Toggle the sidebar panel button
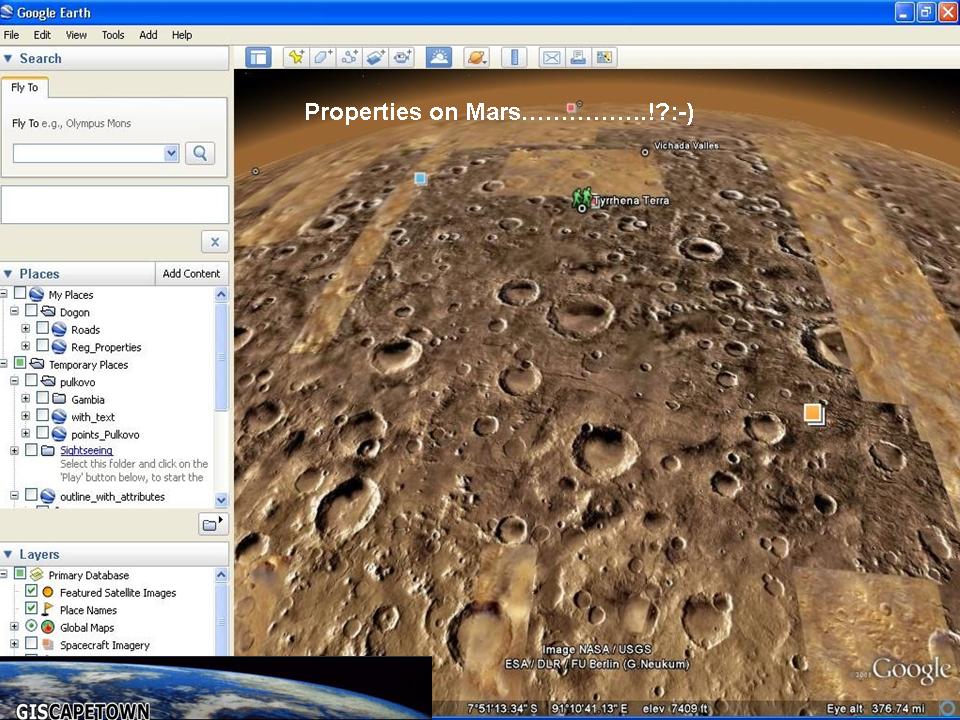 [258, 58]
